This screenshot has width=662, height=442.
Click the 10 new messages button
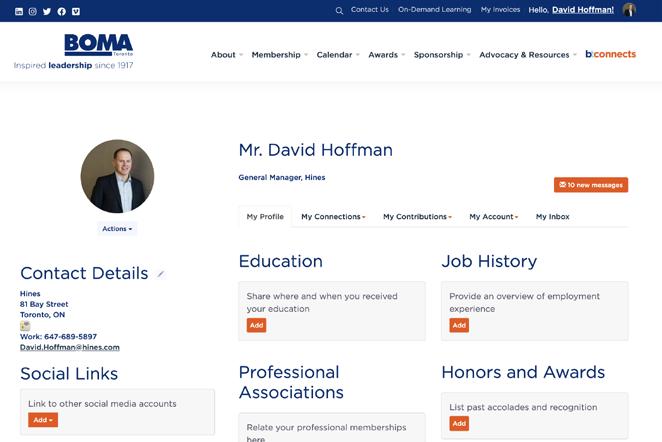(591, 185)
